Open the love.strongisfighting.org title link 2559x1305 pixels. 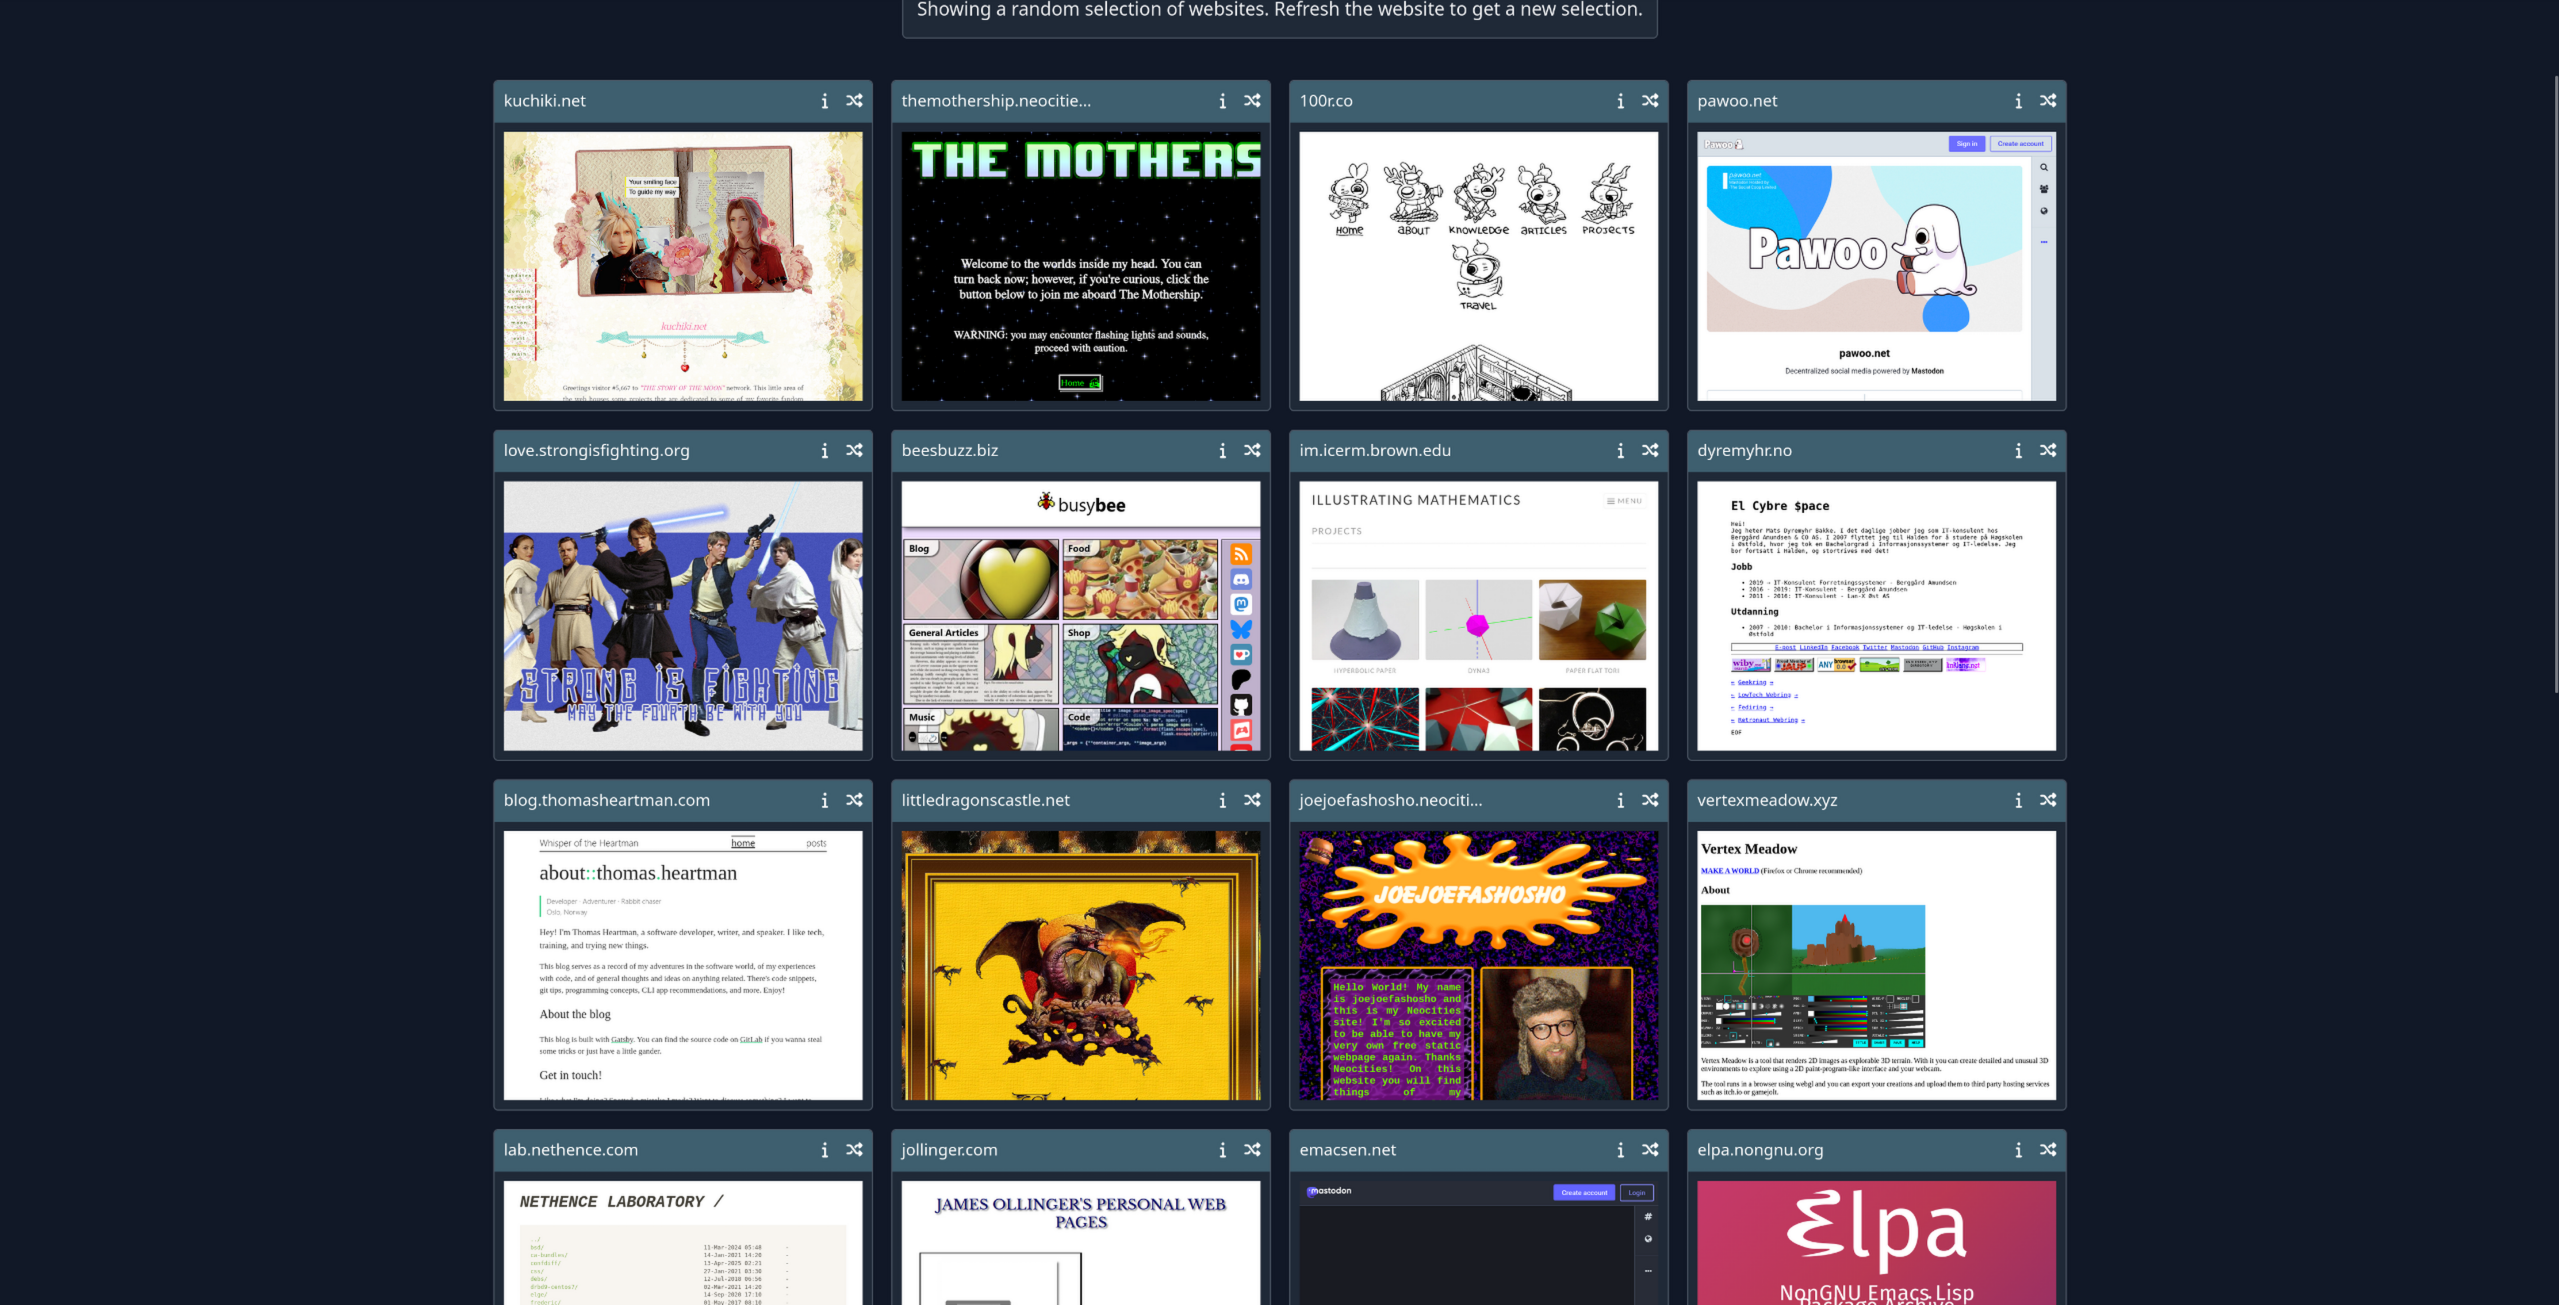pos(596,451)
